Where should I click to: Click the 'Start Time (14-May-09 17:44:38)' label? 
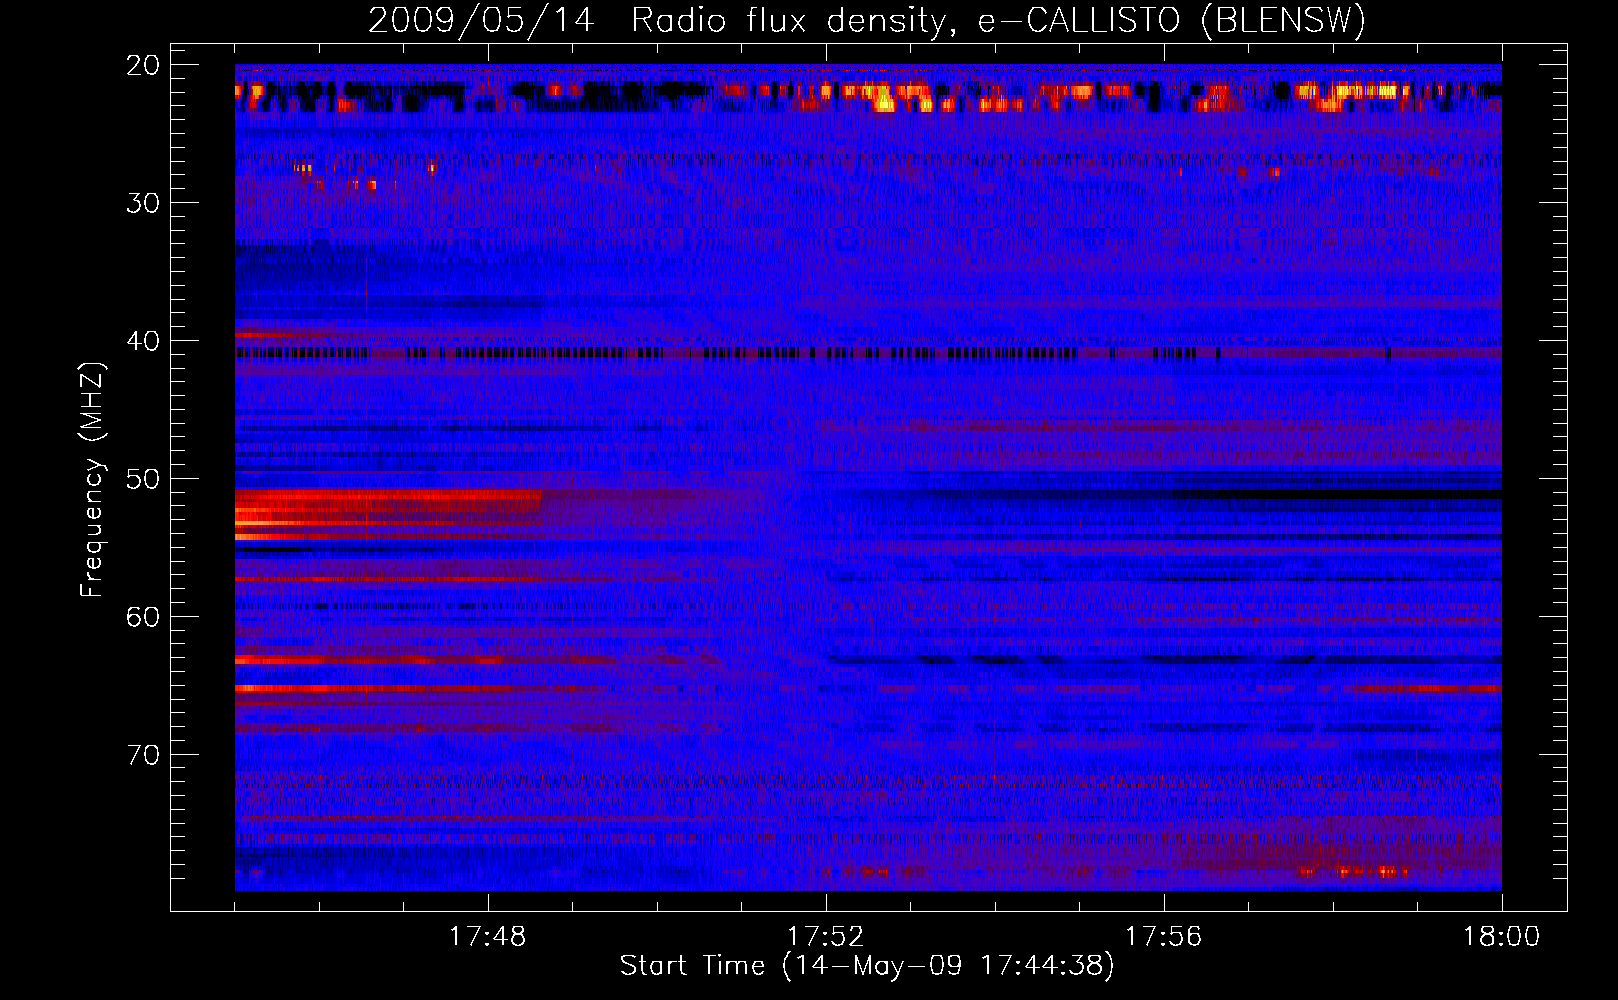pyautogui.click(x=867, y=966)
